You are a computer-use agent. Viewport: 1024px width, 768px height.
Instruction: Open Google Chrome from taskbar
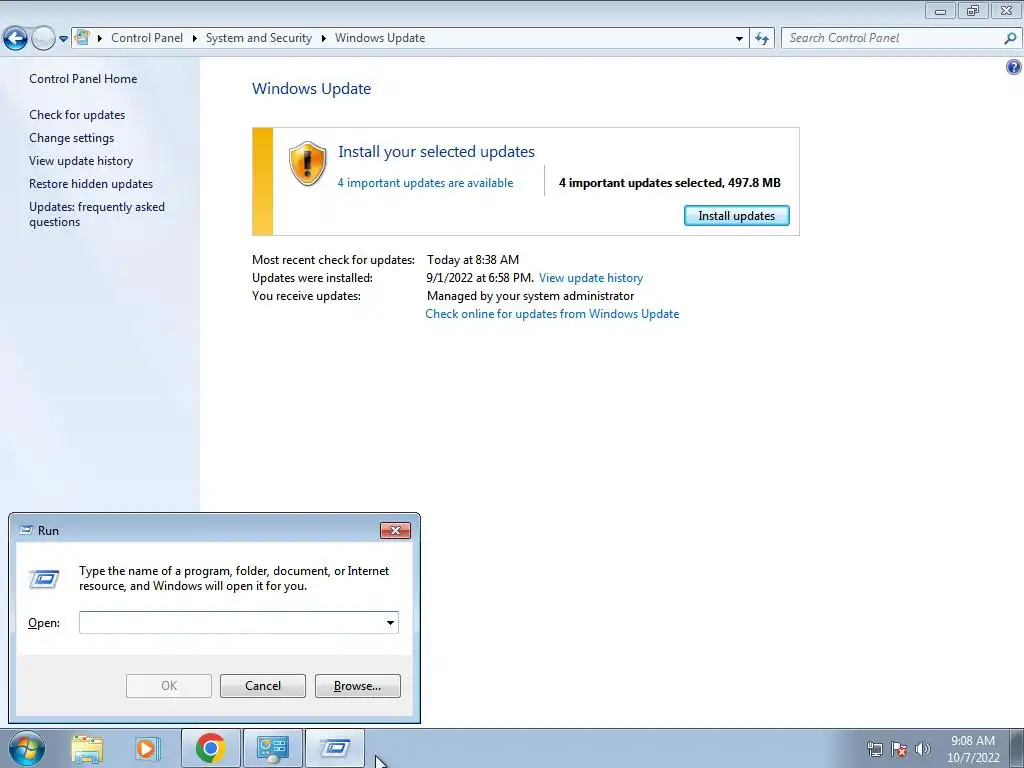coord(210,748)
